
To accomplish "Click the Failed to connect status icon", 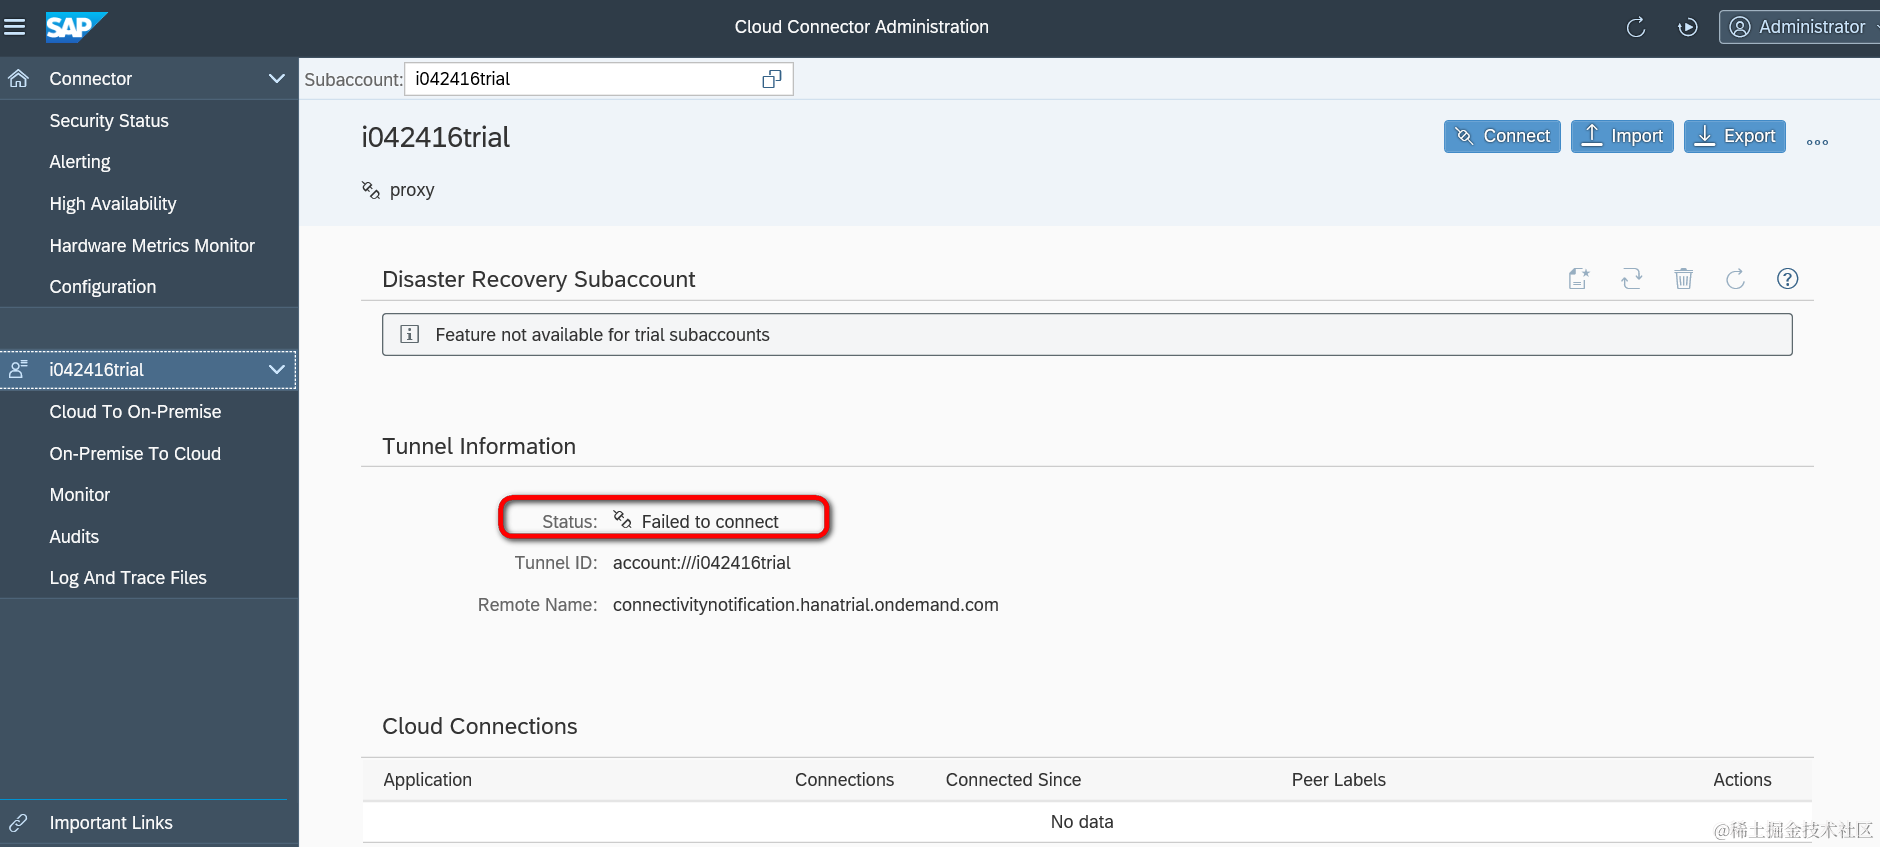I will coord(622,519).
